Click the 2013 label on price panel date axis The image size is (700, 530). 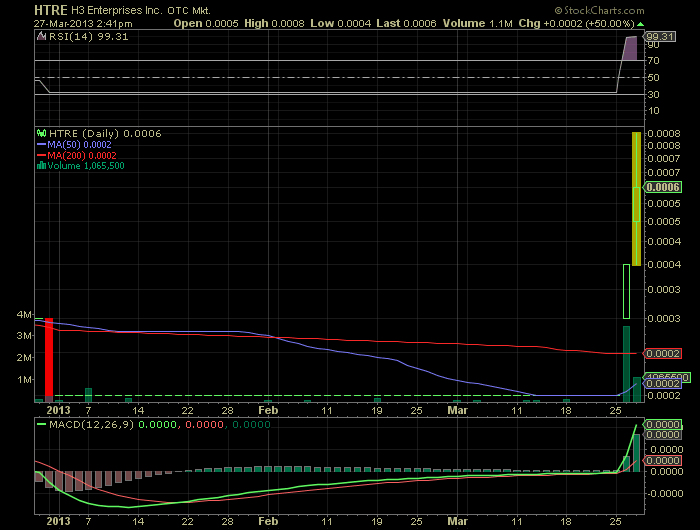pos(58,410)
